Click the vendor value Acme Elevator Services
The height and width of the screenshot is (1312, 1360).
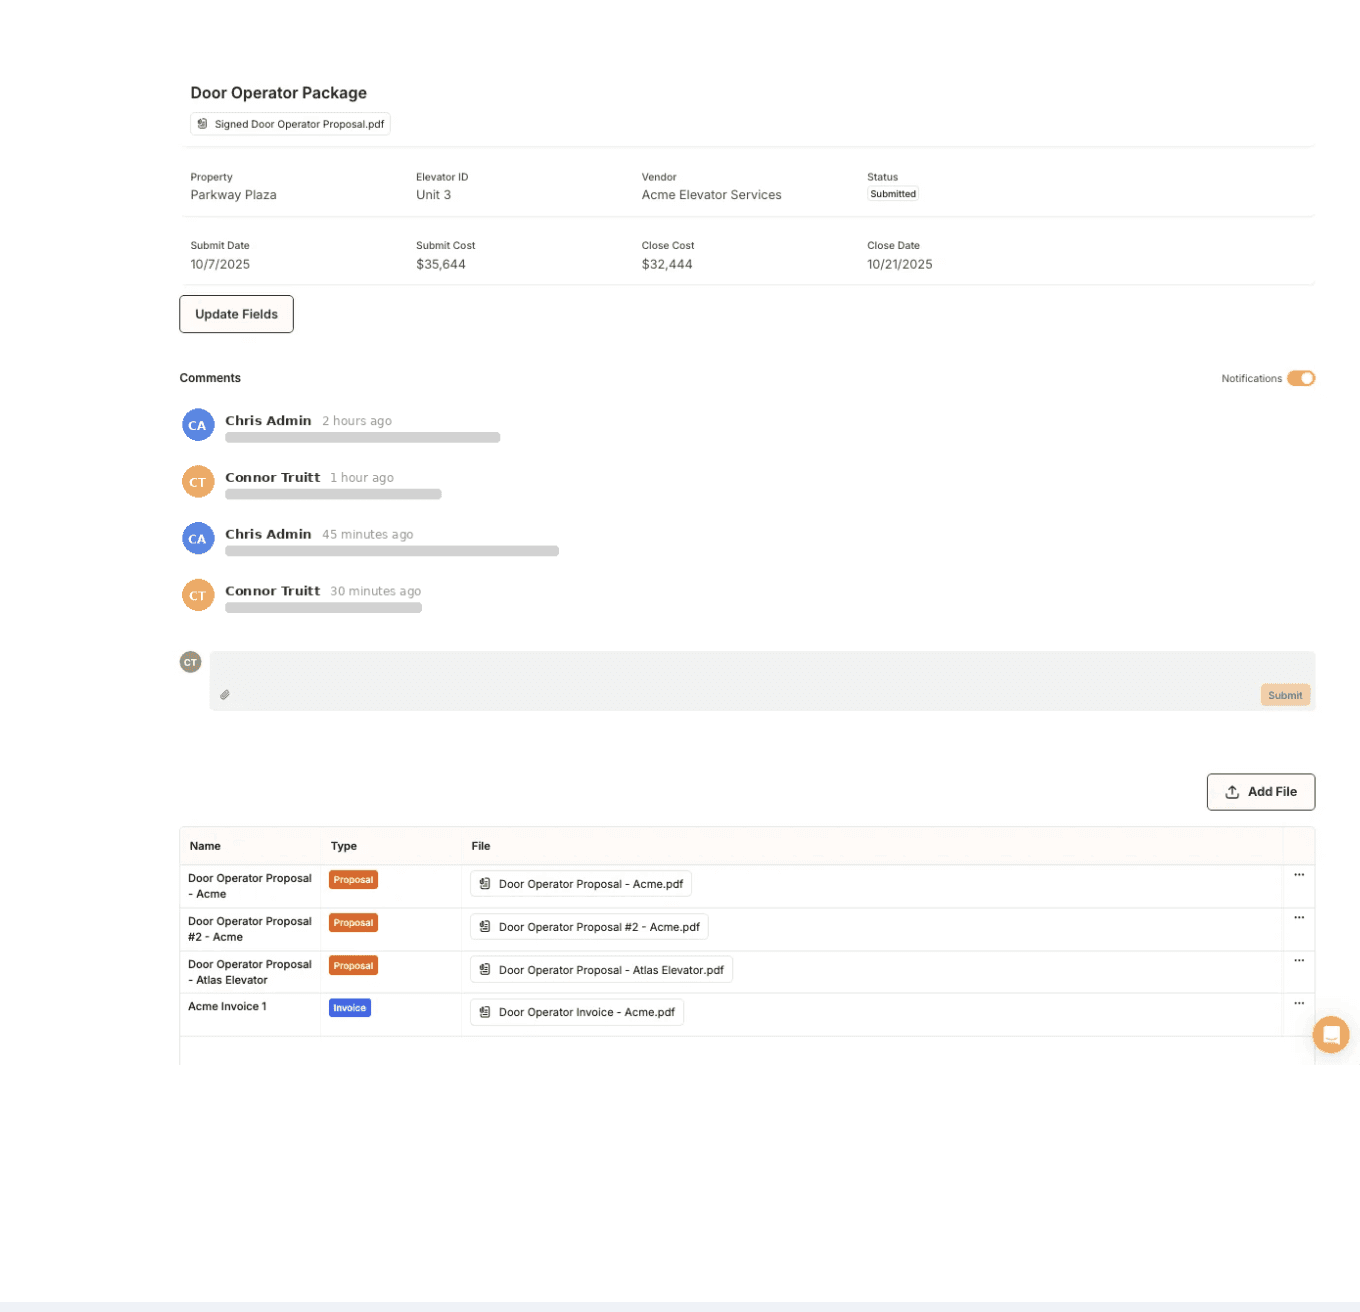pyautogui.click(x=712, y=195)
